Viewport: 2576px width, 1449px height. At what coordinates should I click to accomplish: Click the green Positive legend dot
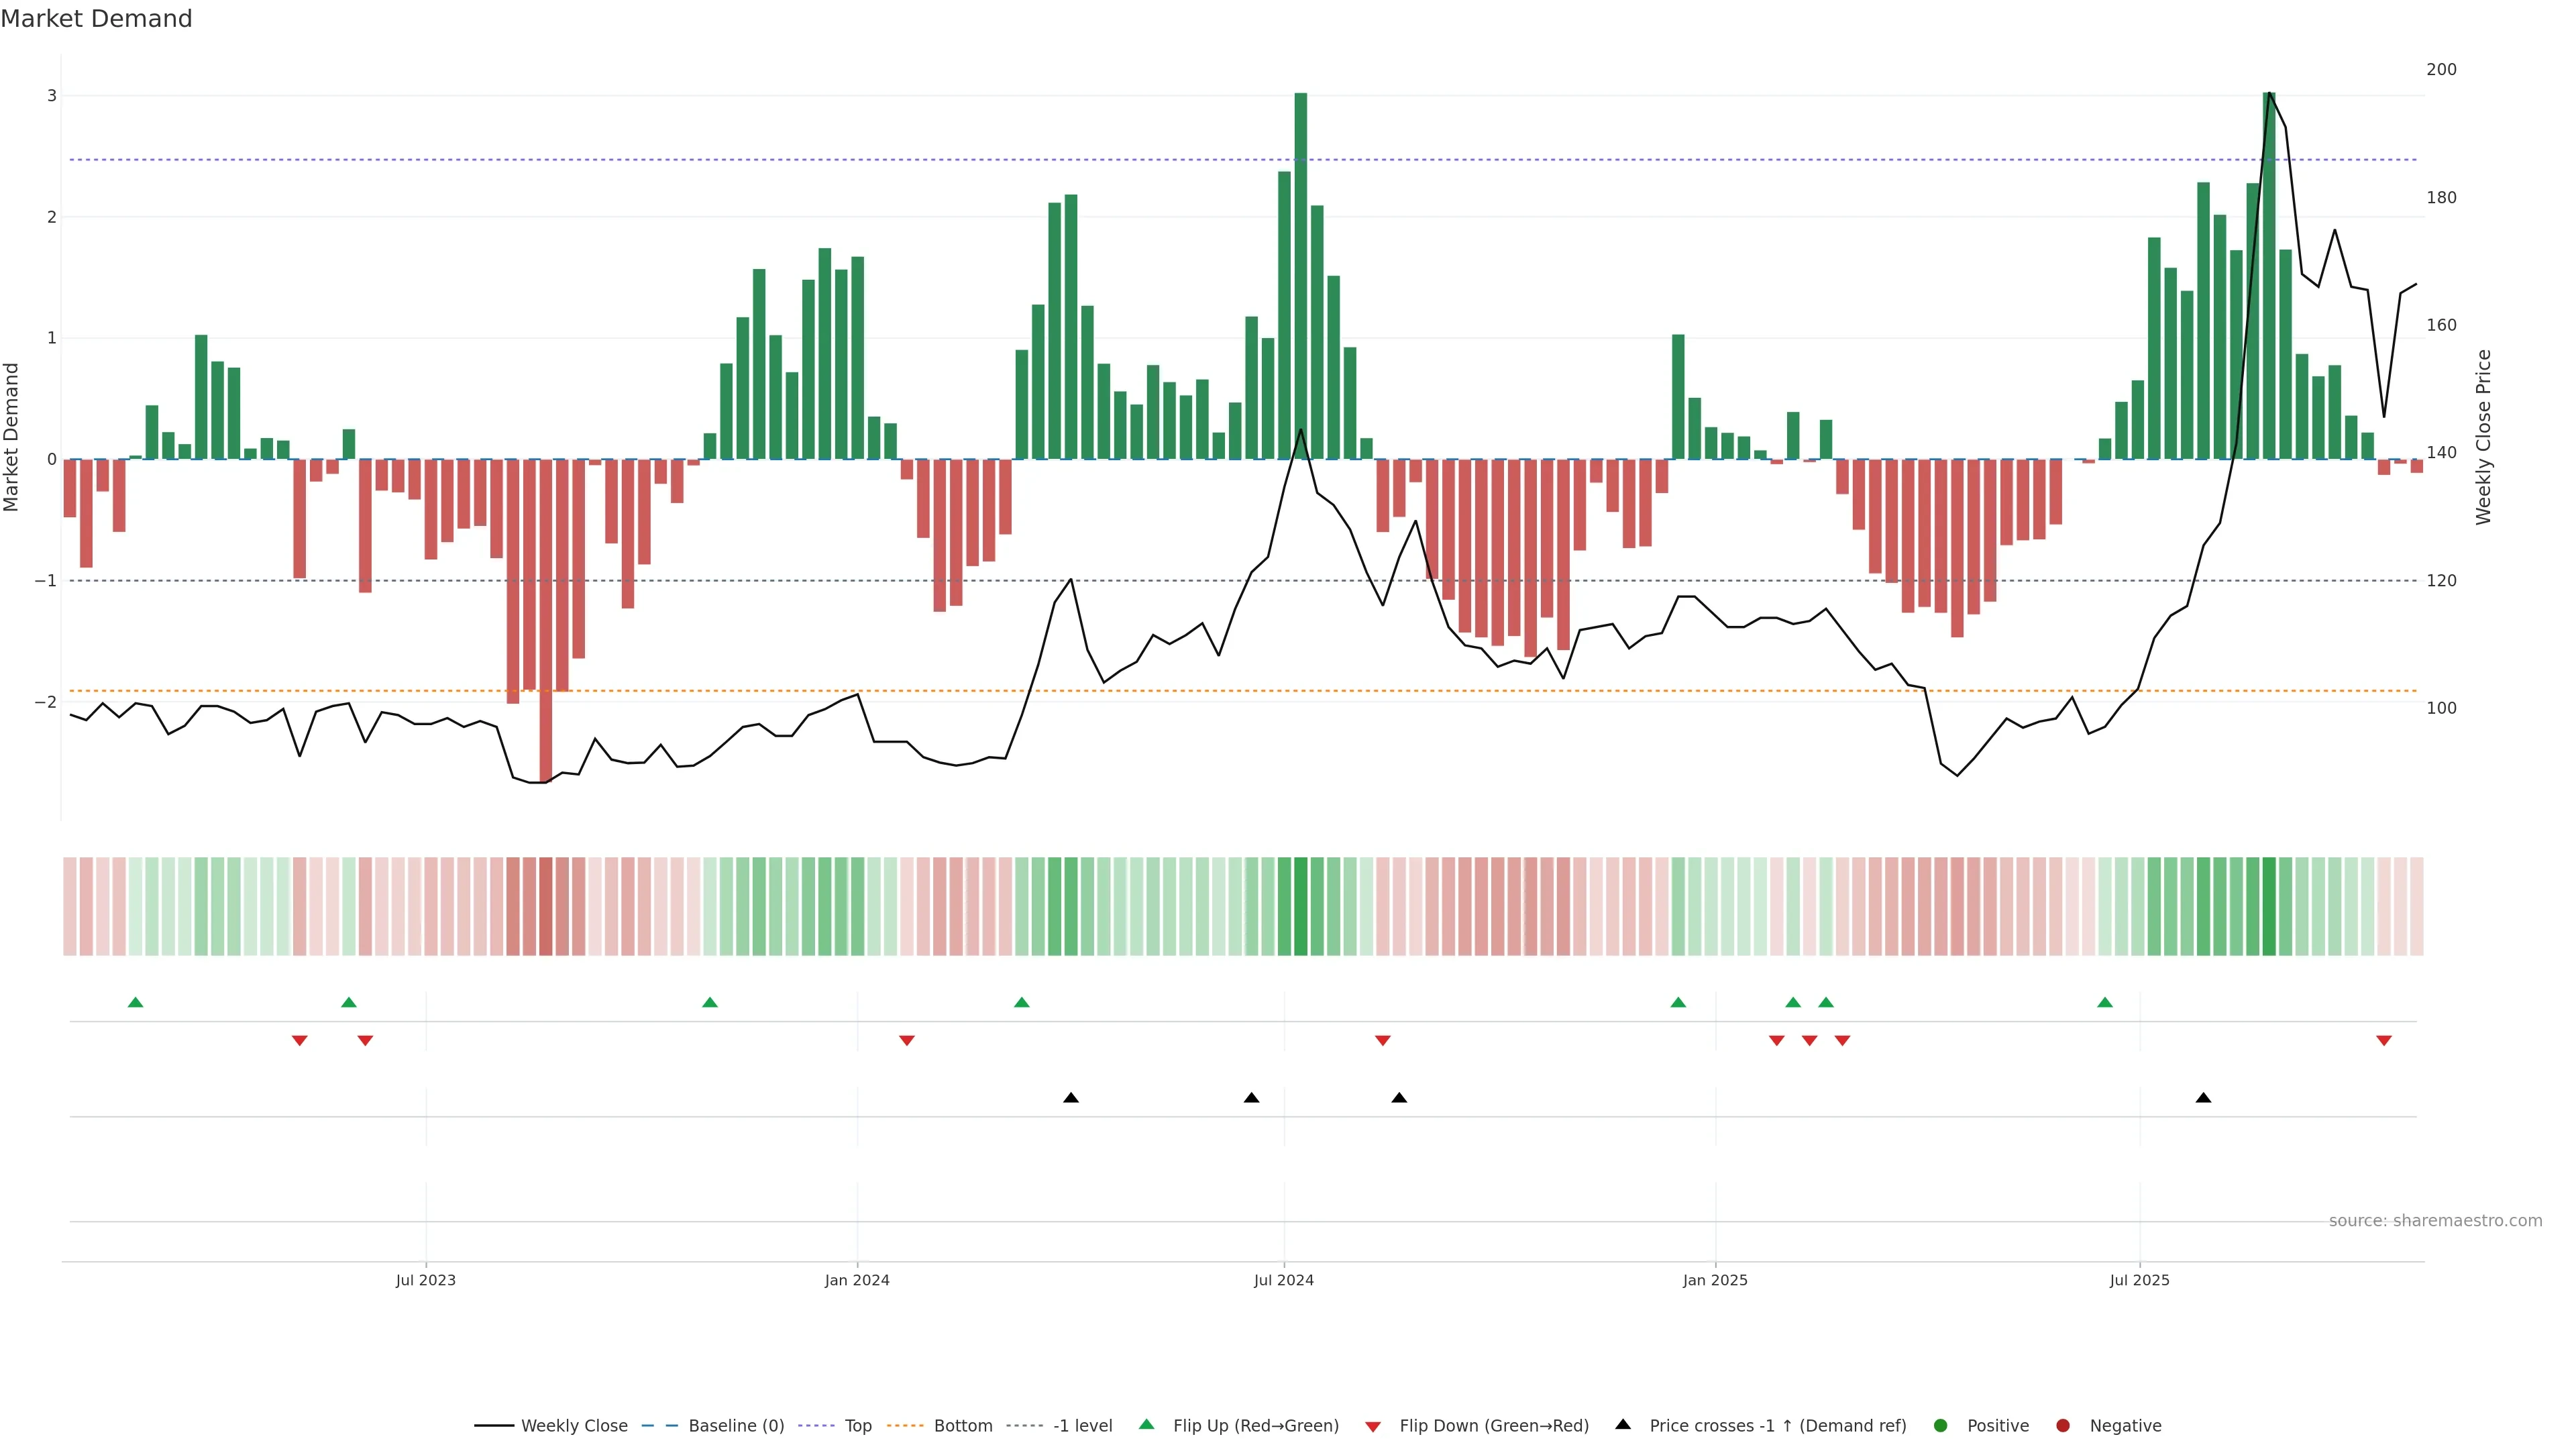(x=1941, y=1425)
